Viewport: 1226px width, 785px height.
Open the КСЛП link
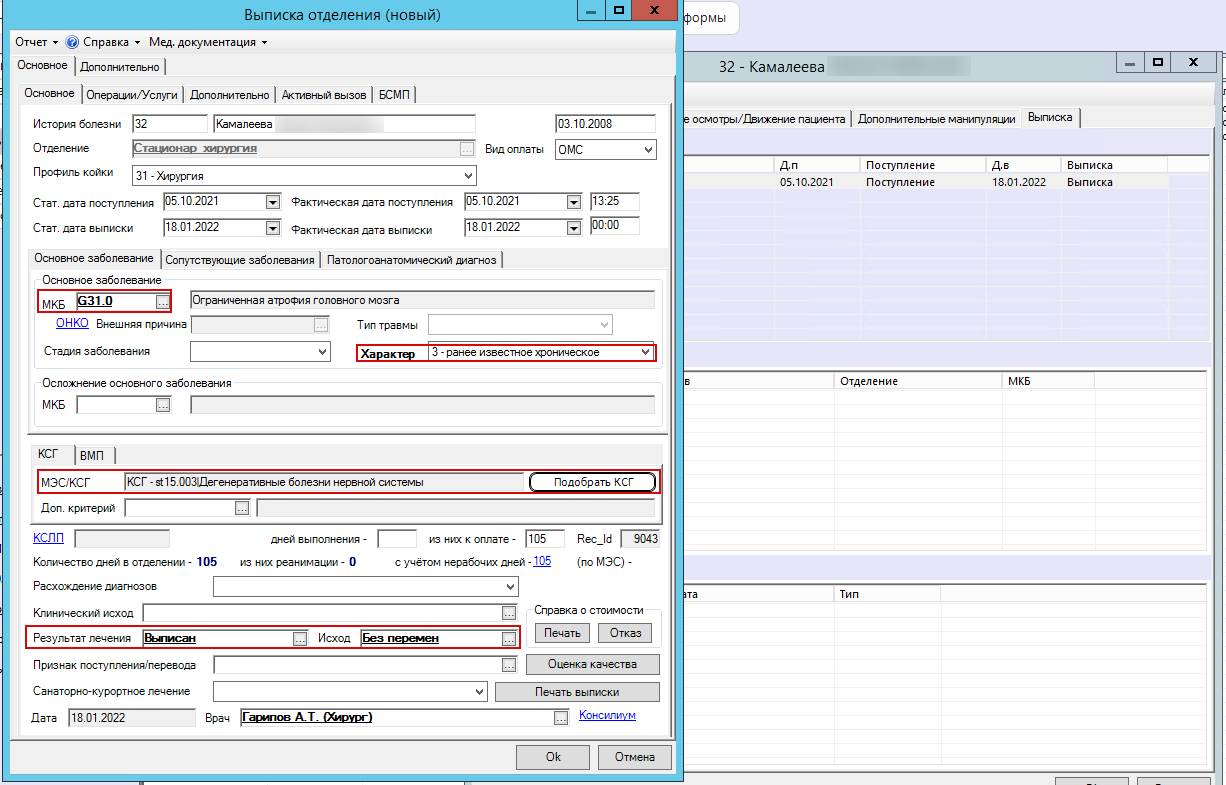[x=48, y=538]
